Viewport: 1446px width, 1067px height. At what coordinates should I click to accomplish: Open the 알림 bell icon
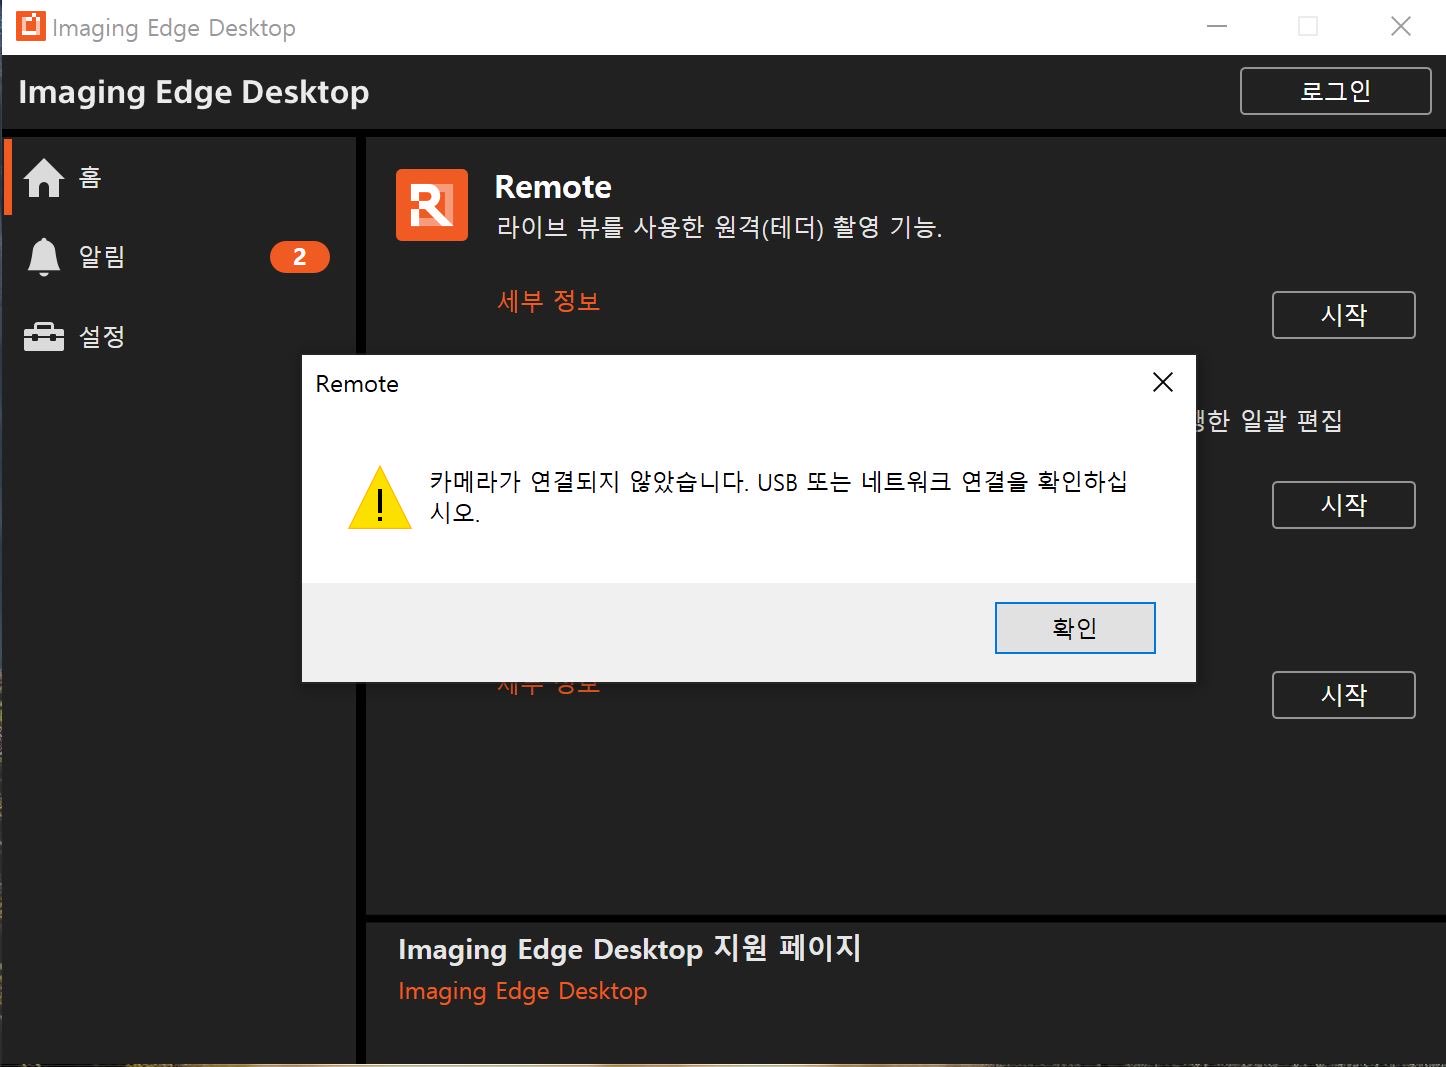tap(43, 257)
